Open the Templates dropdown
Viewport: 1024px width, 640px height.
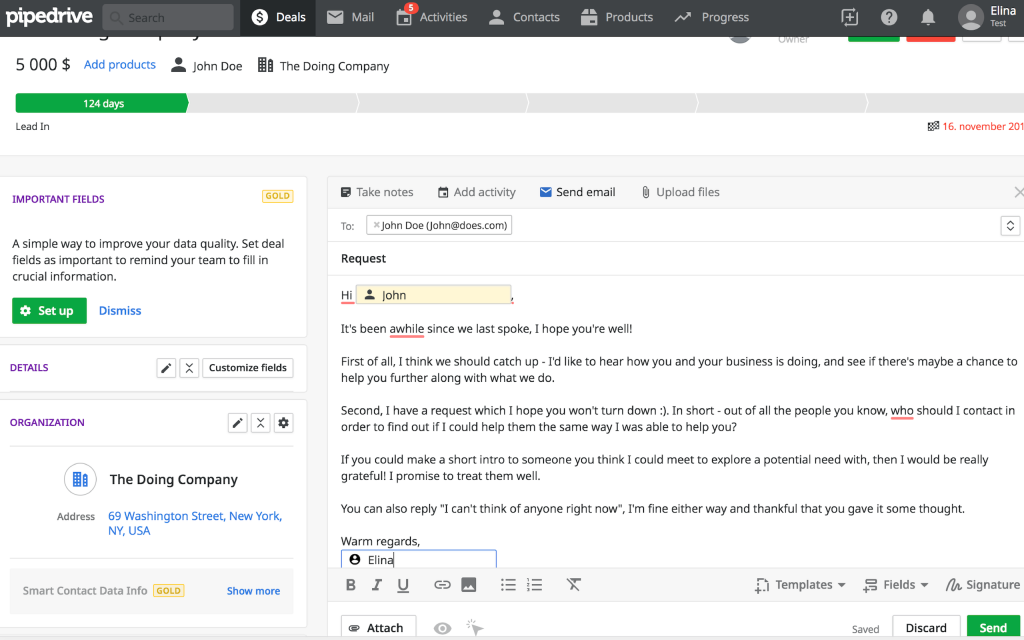(801, 585)
